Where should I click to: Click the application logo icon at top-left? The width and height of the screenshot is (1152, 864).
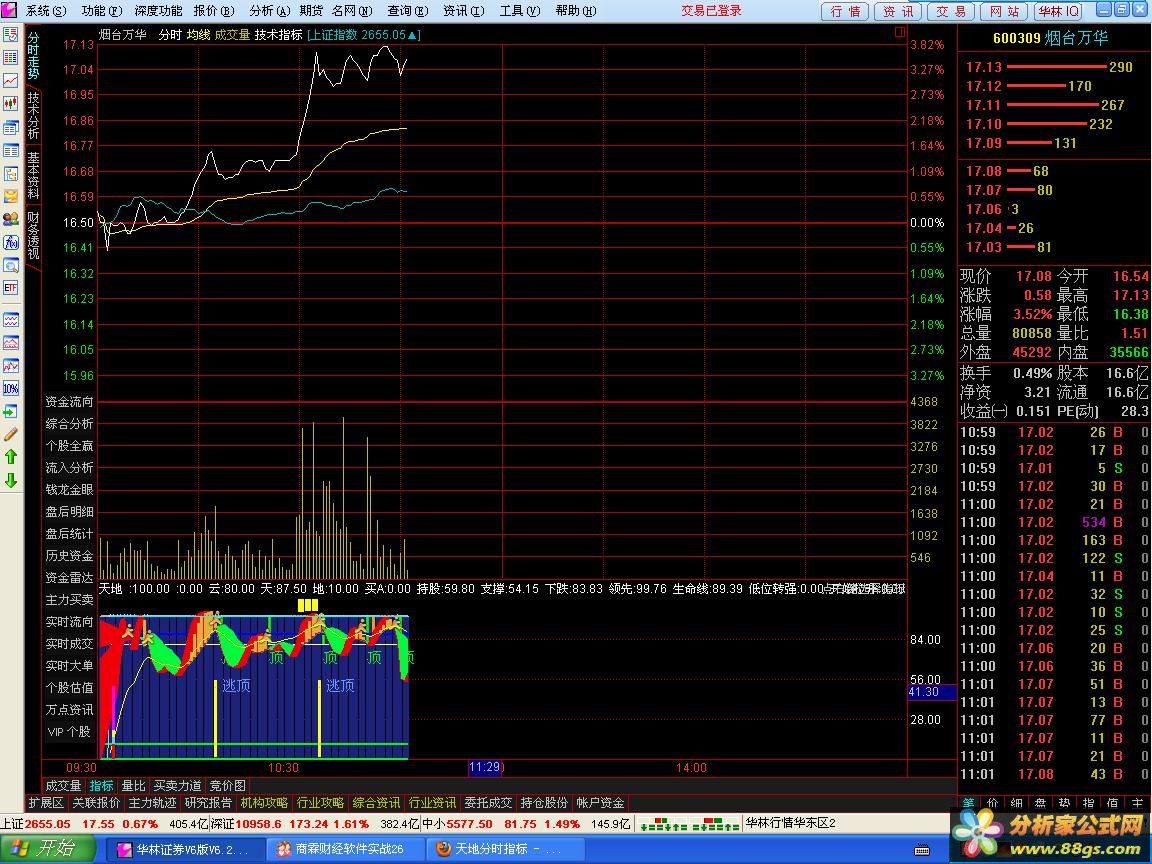point(9,10)
